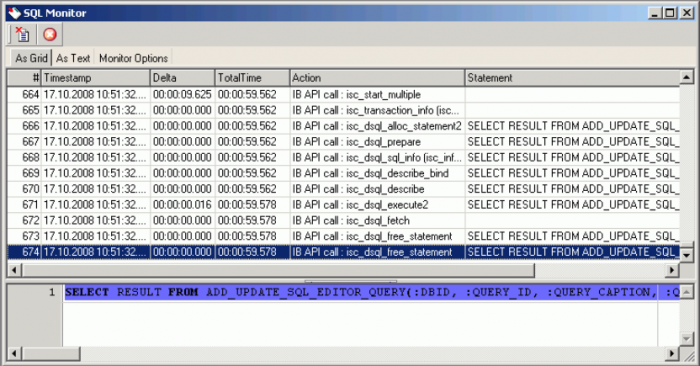This screenshot has width=700, height=366.
Task: Click the SQL Monitor title bar icon
Action: pyautogui.click(x=14, y=12)
